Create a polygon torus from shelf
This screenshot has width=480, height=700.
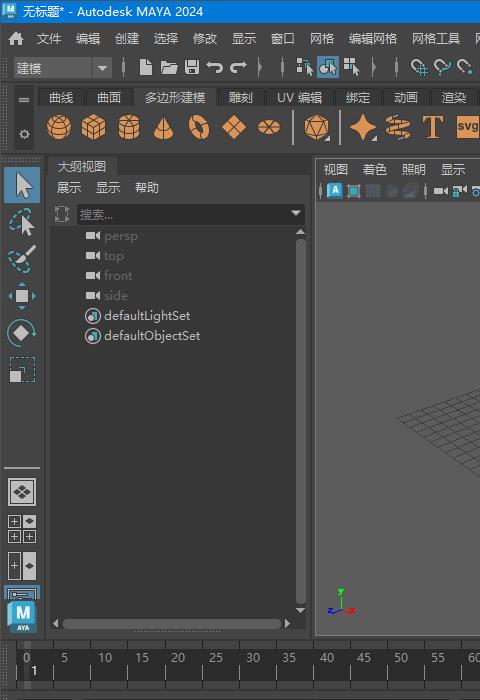pyautogui.click(x=199, y=127)
